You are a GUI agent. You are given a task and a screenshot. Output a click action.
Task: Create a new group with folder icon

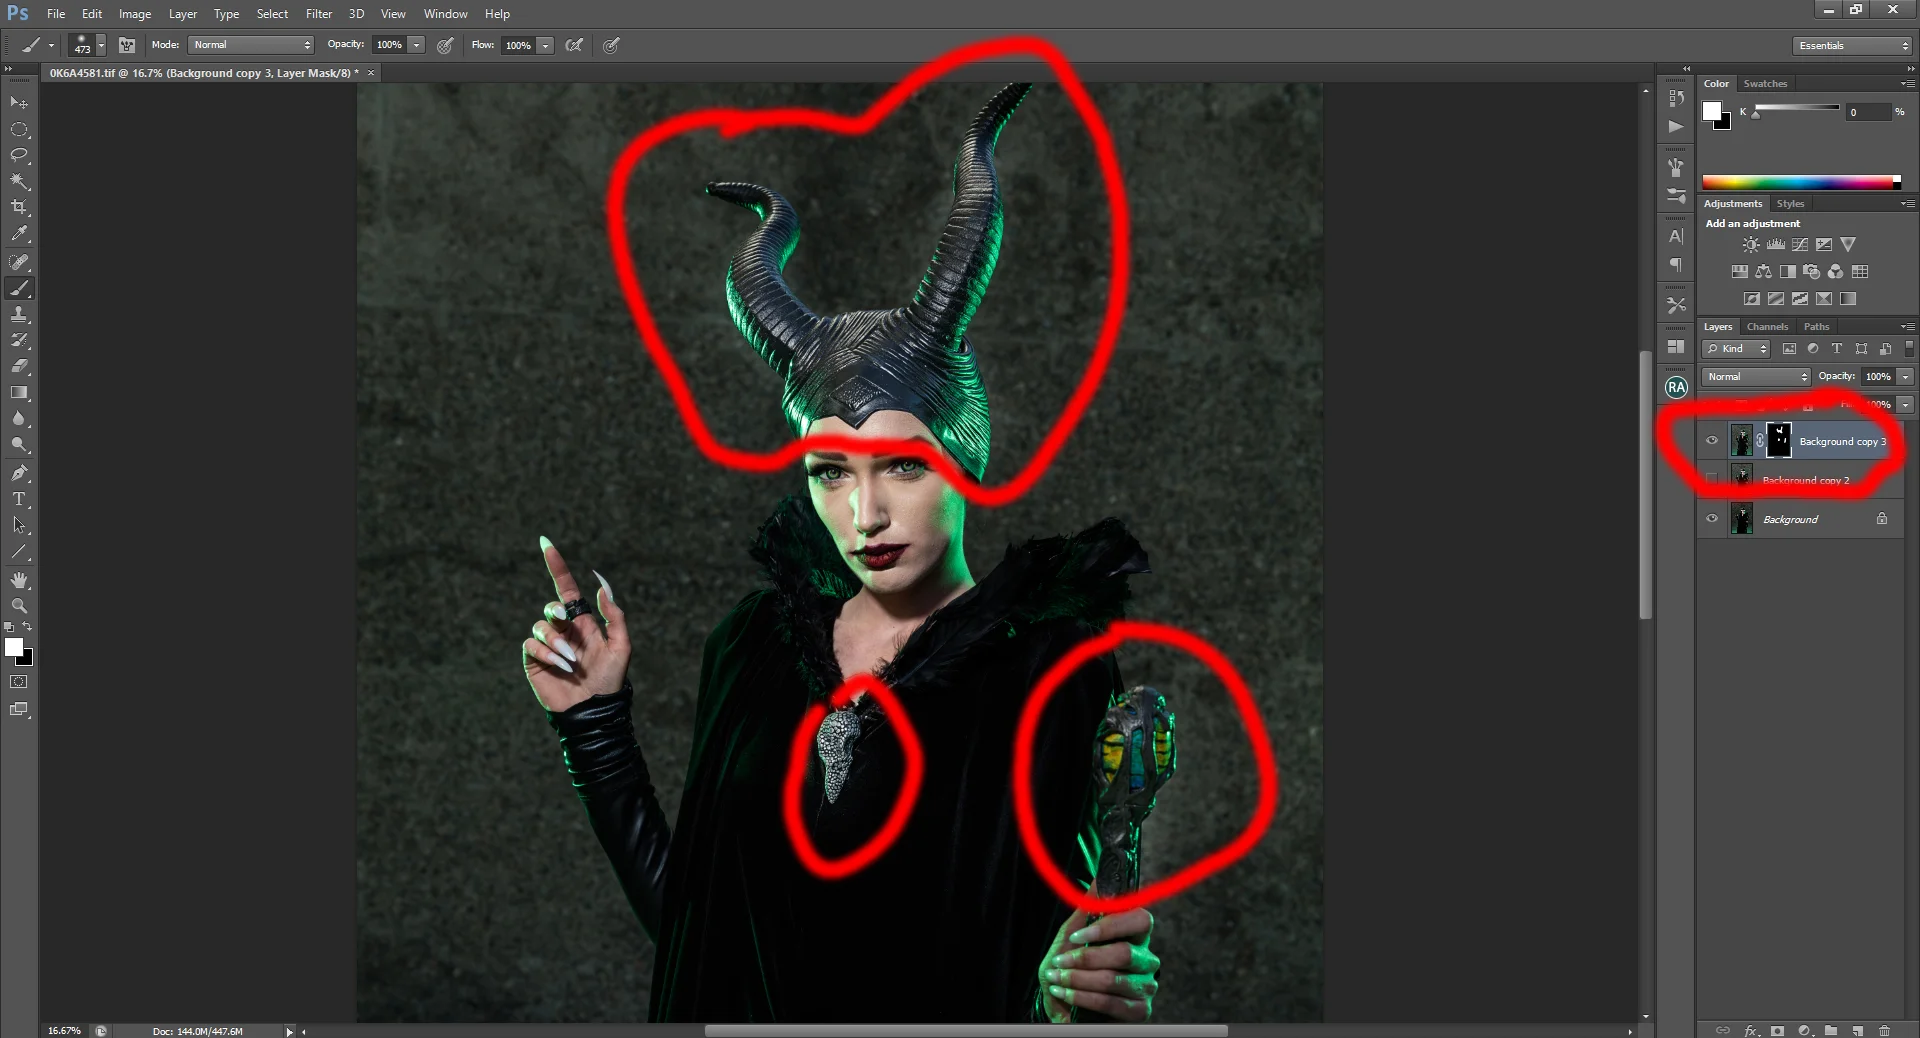pos(1830,1030)
